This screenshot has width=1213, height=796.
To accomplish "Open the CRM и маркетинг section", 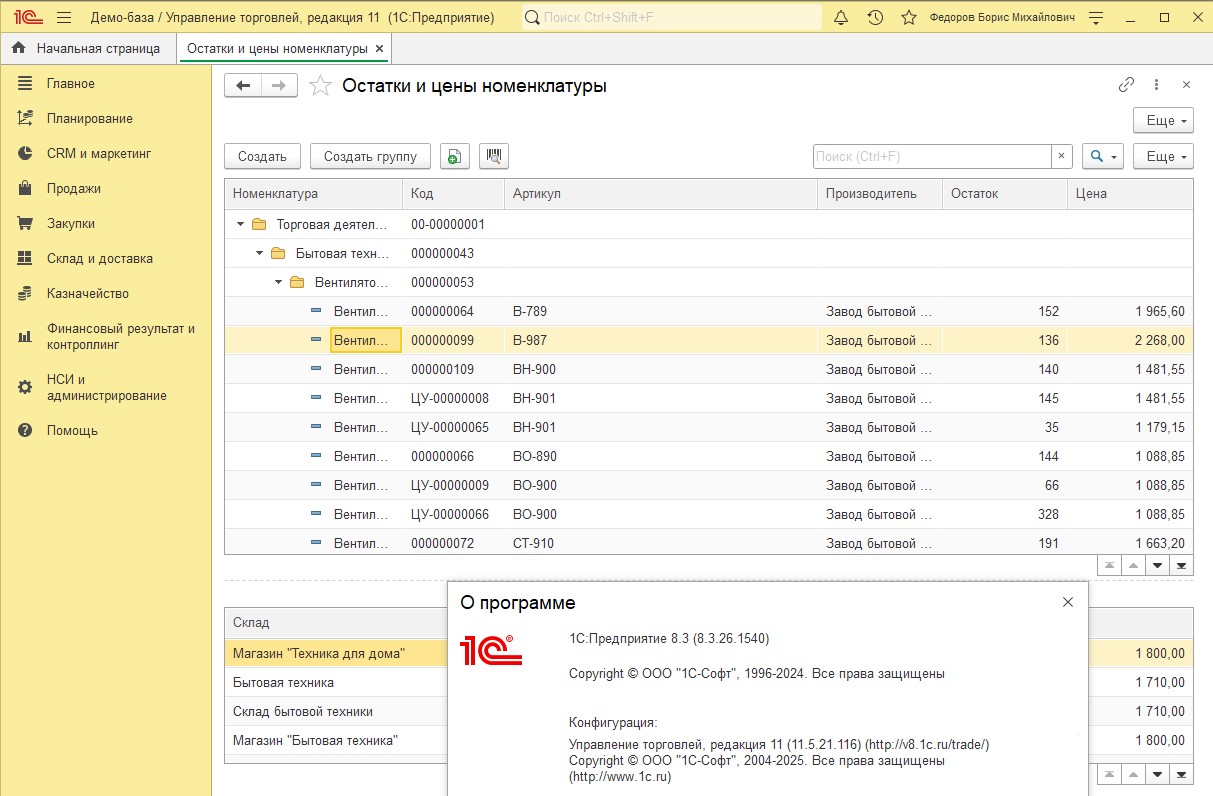I will point(98,154).
